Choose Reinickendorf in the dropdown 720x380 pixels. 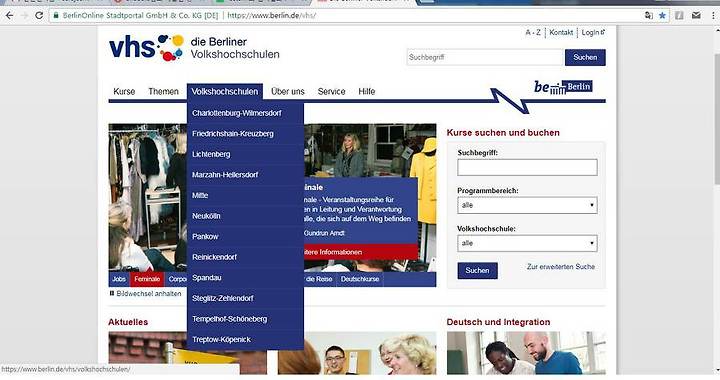pos(245,257)
